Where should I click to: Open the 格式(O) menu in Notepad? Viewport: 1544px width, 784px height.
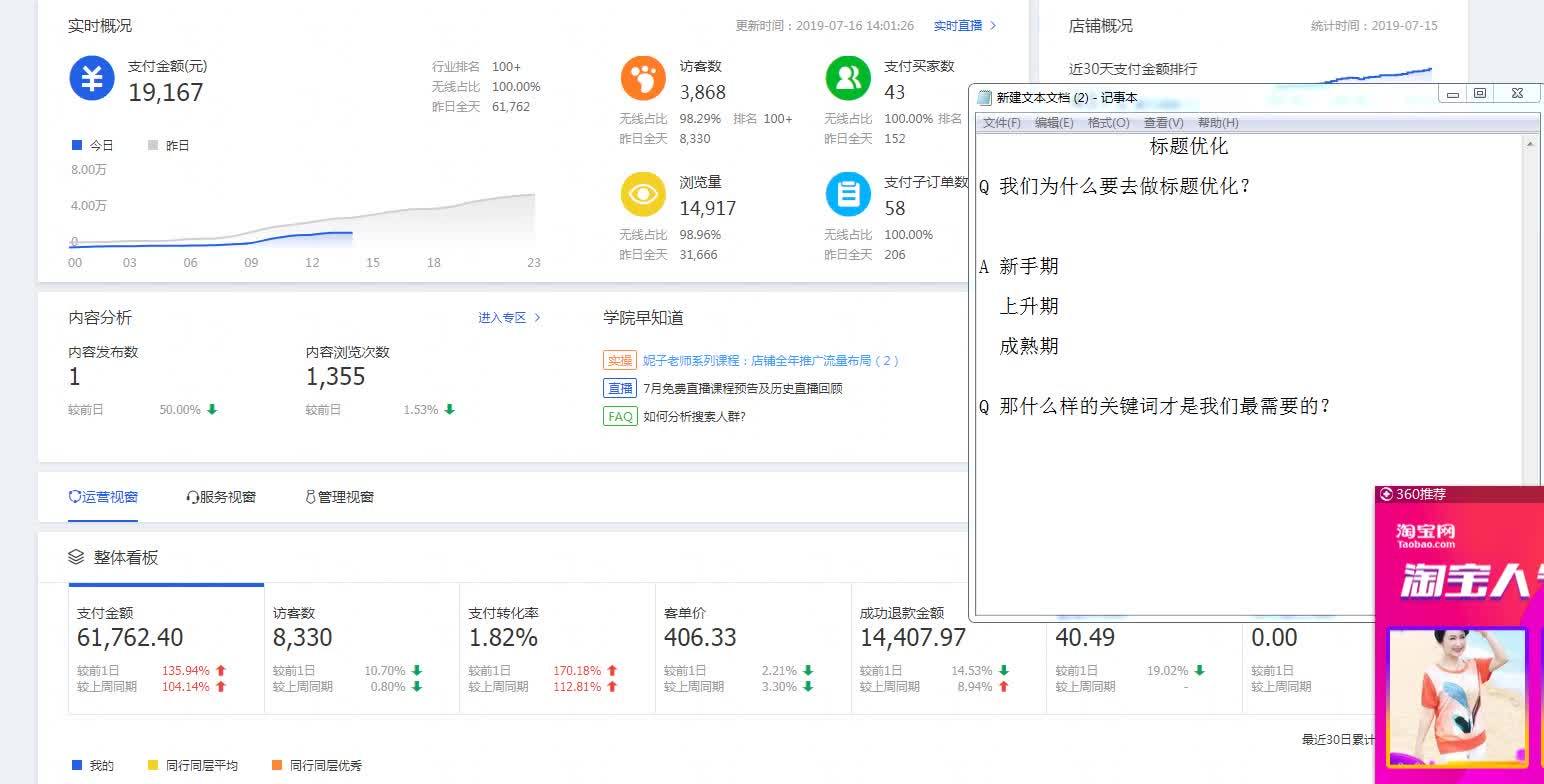(x=1108, y=123)
